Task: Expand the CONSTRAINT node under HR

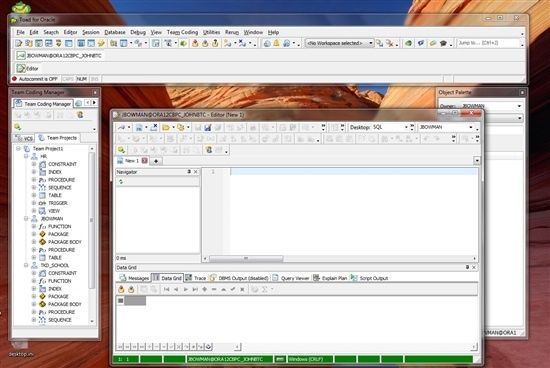Action: 34,164
